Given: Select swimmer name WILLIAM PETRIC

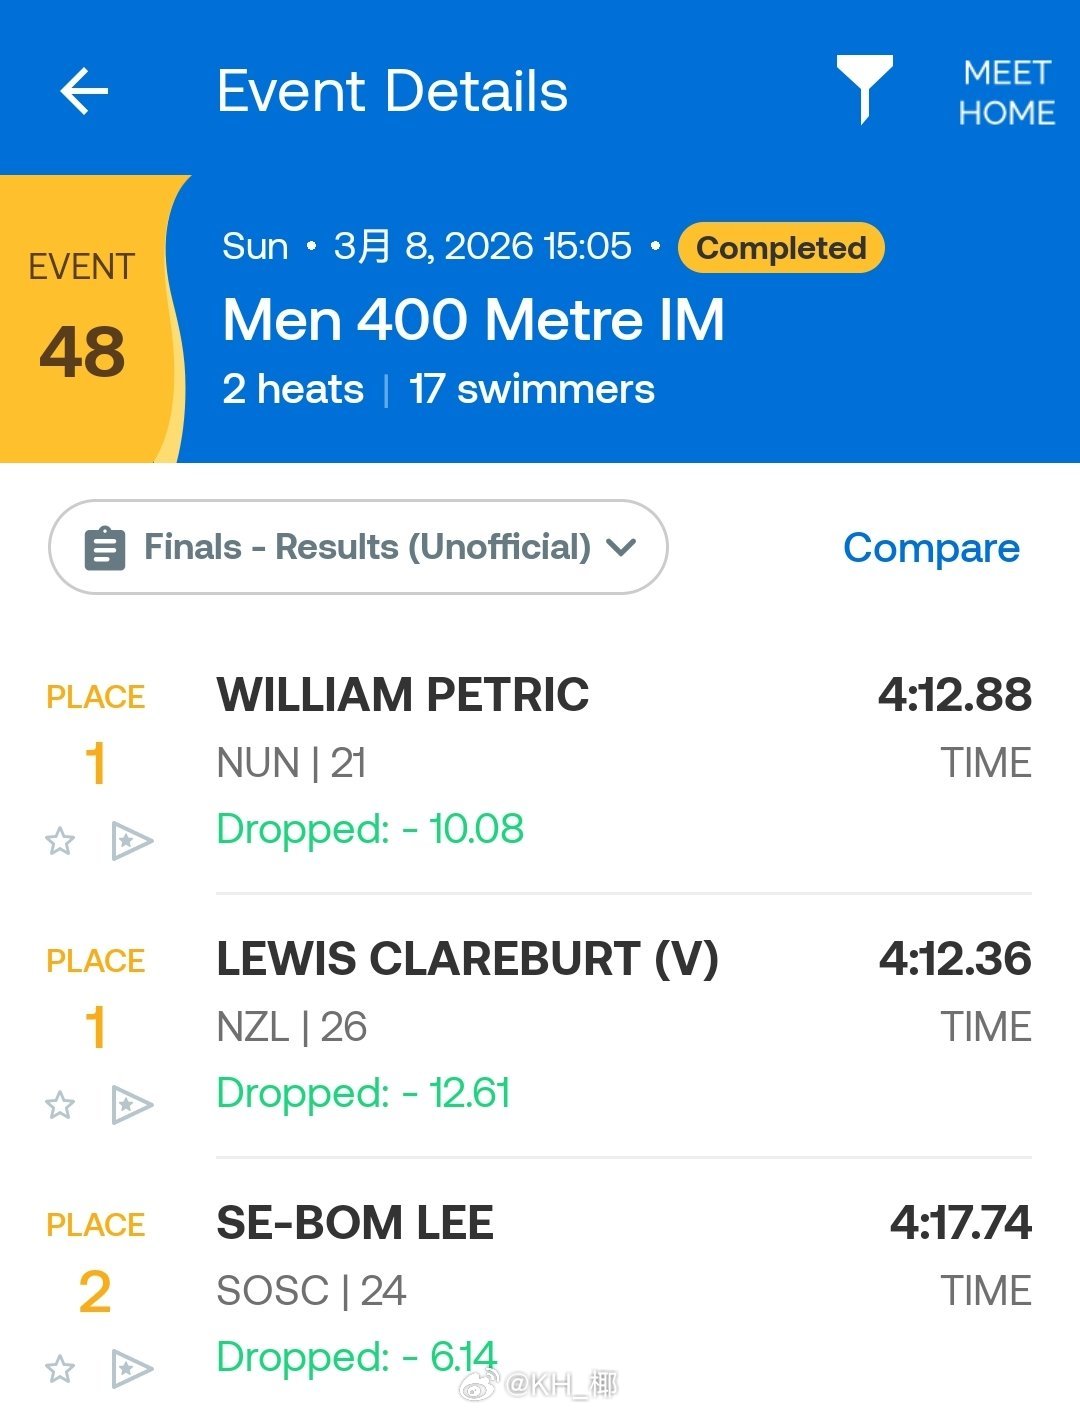Looking at the screenshot, I should (403, 695).
